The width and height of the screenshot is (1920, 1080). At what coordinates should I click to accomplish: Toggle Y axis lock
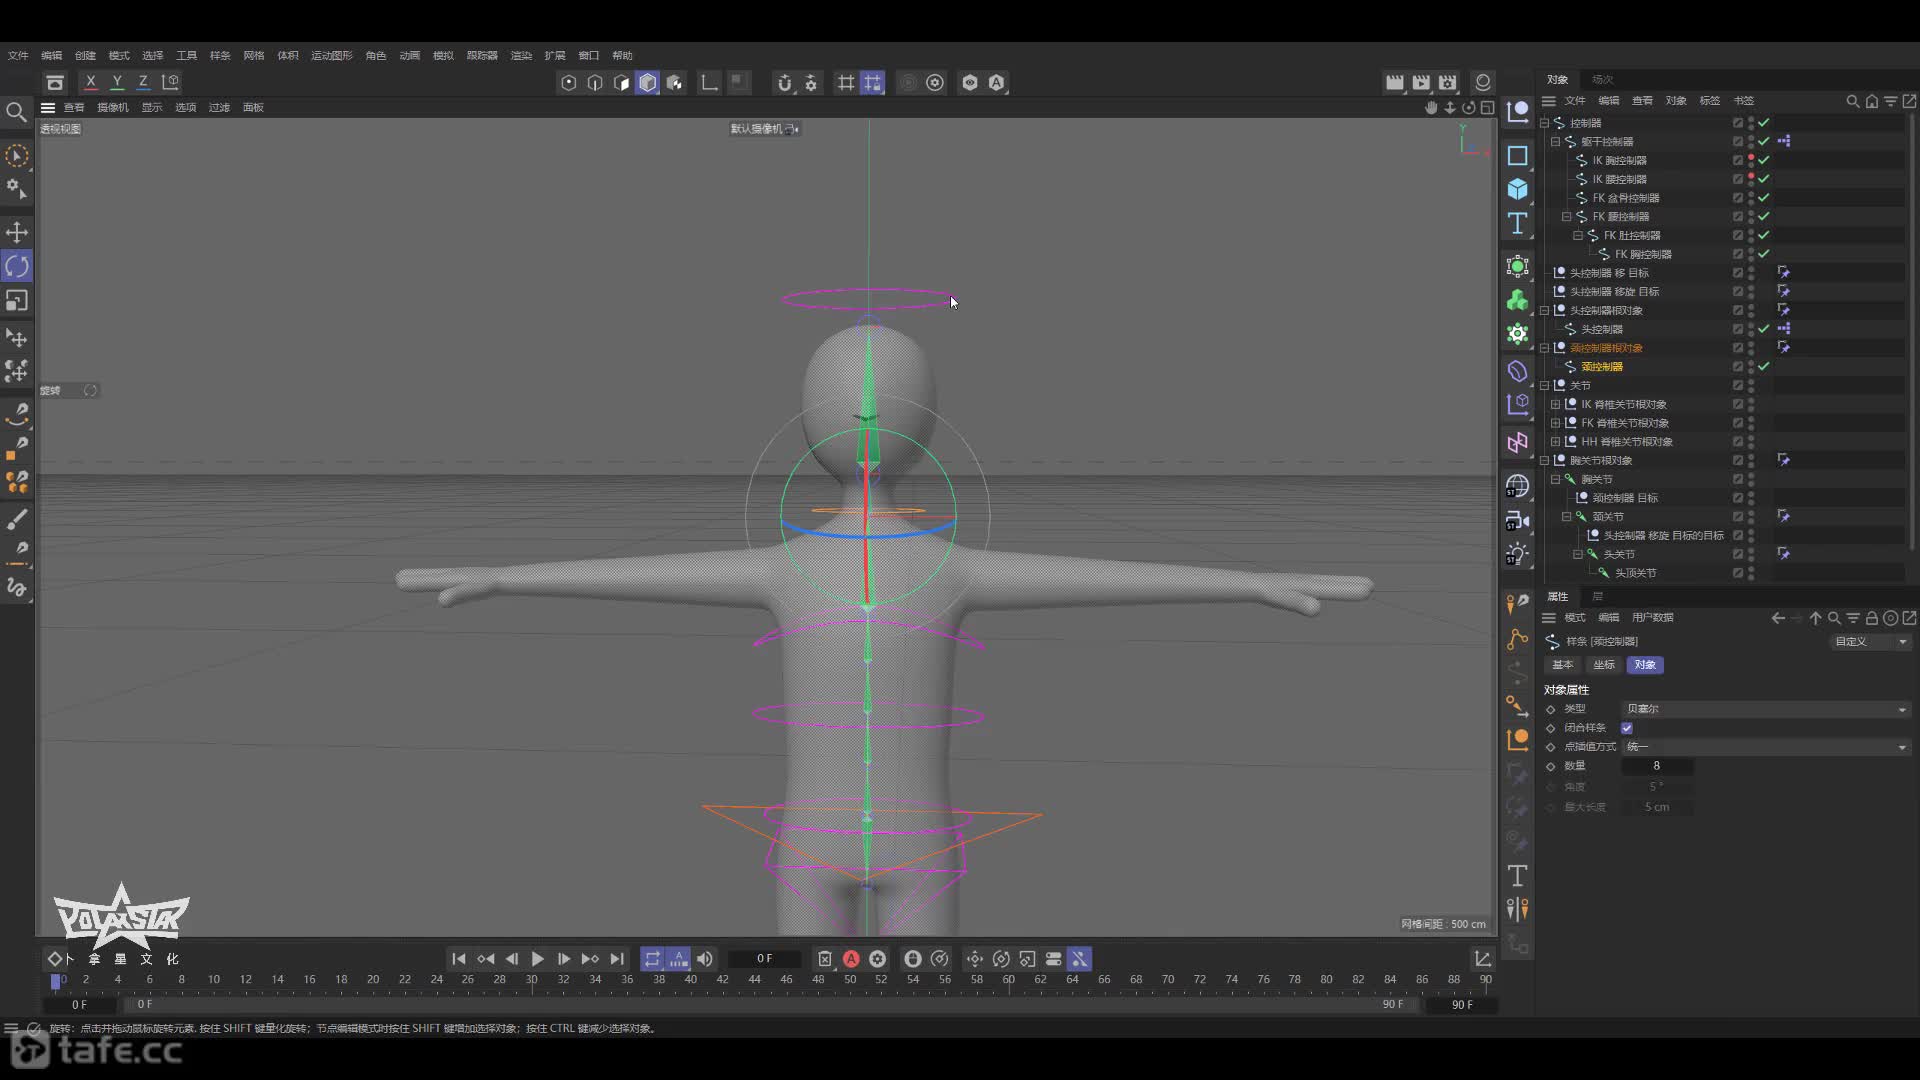point(117,82)
